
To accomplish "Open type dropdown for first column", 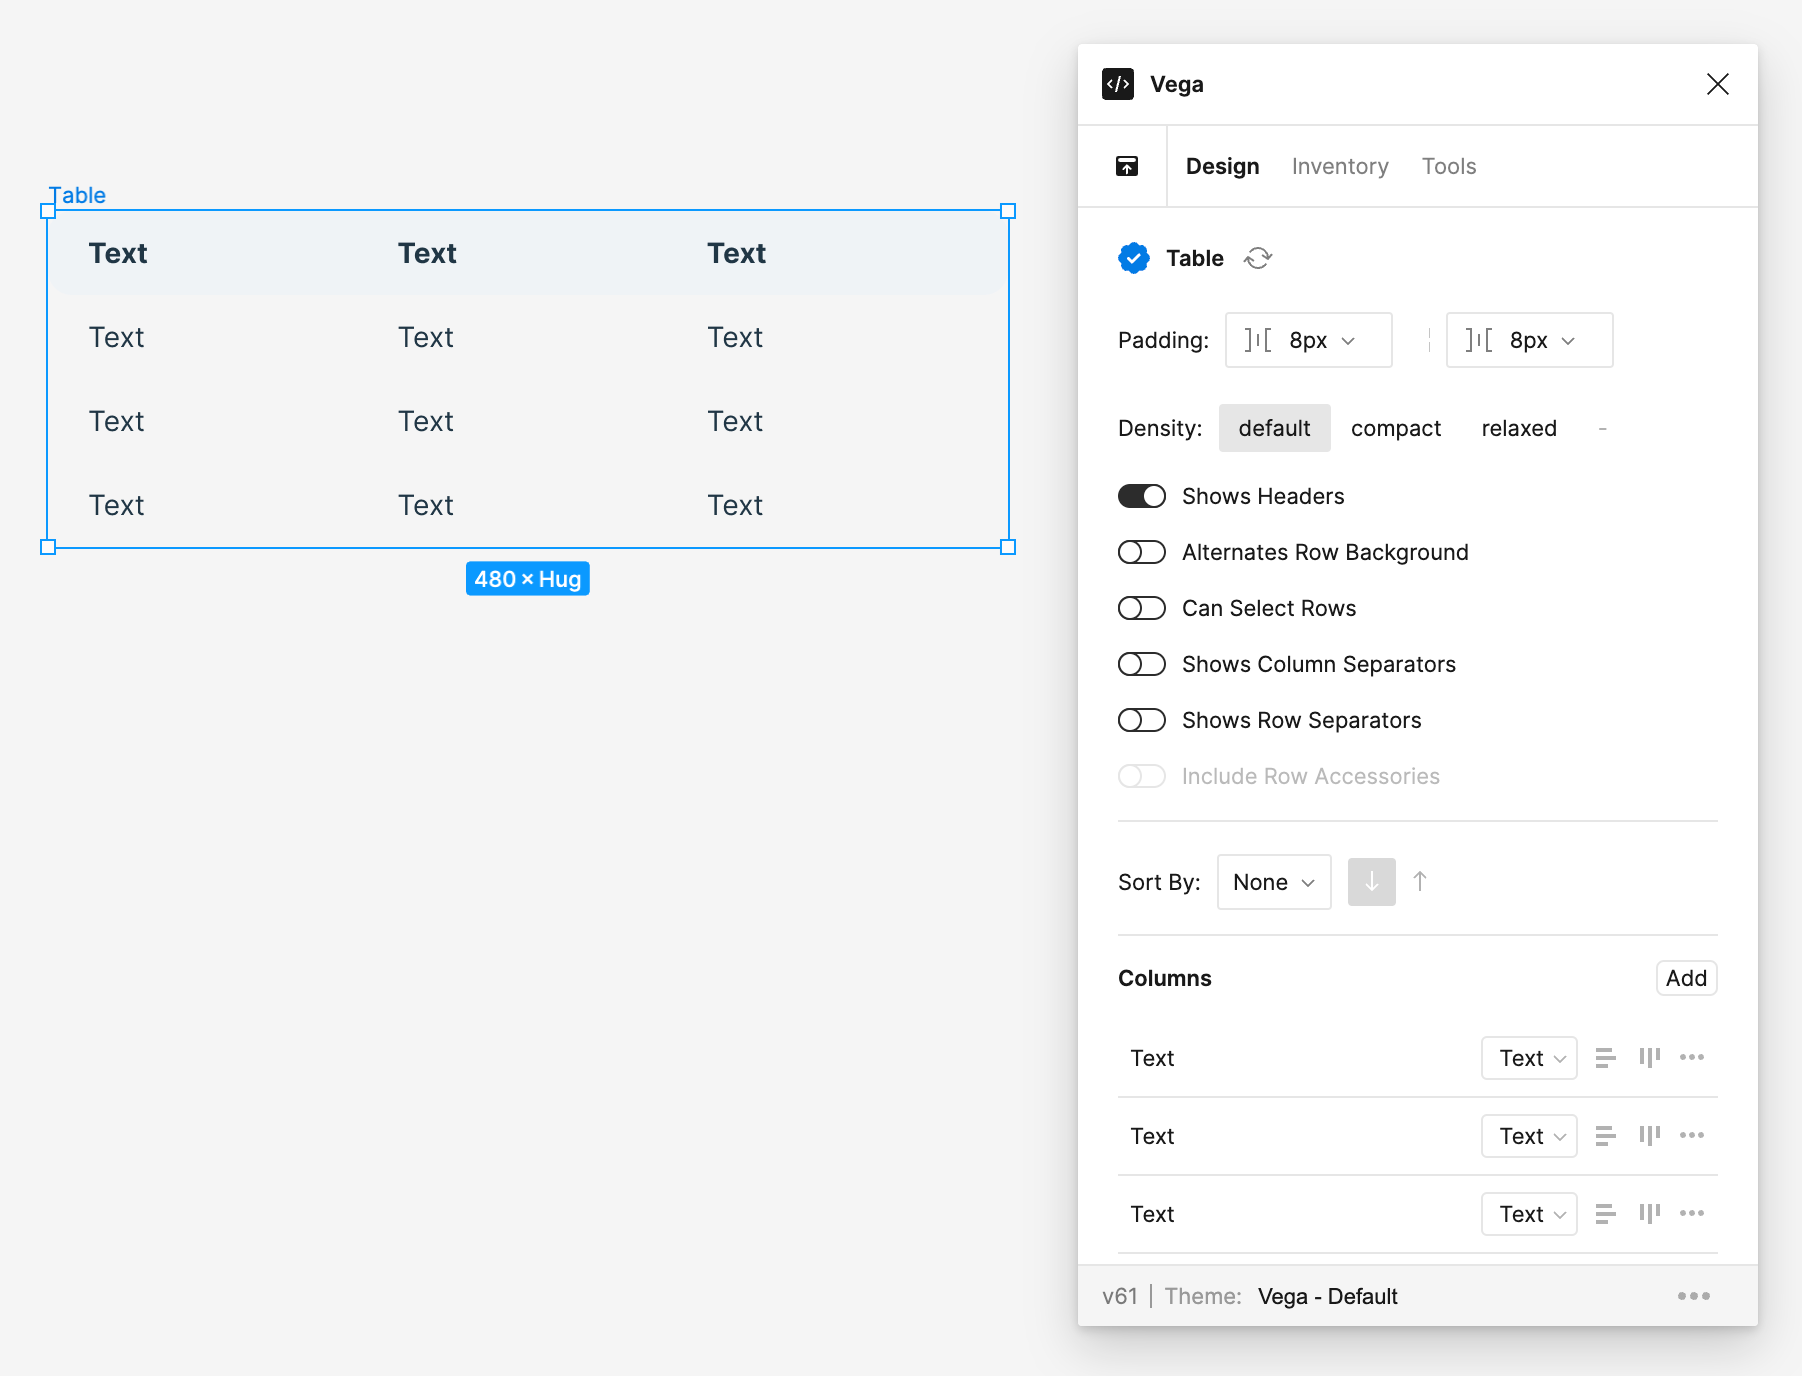I will (1529, 1058).
